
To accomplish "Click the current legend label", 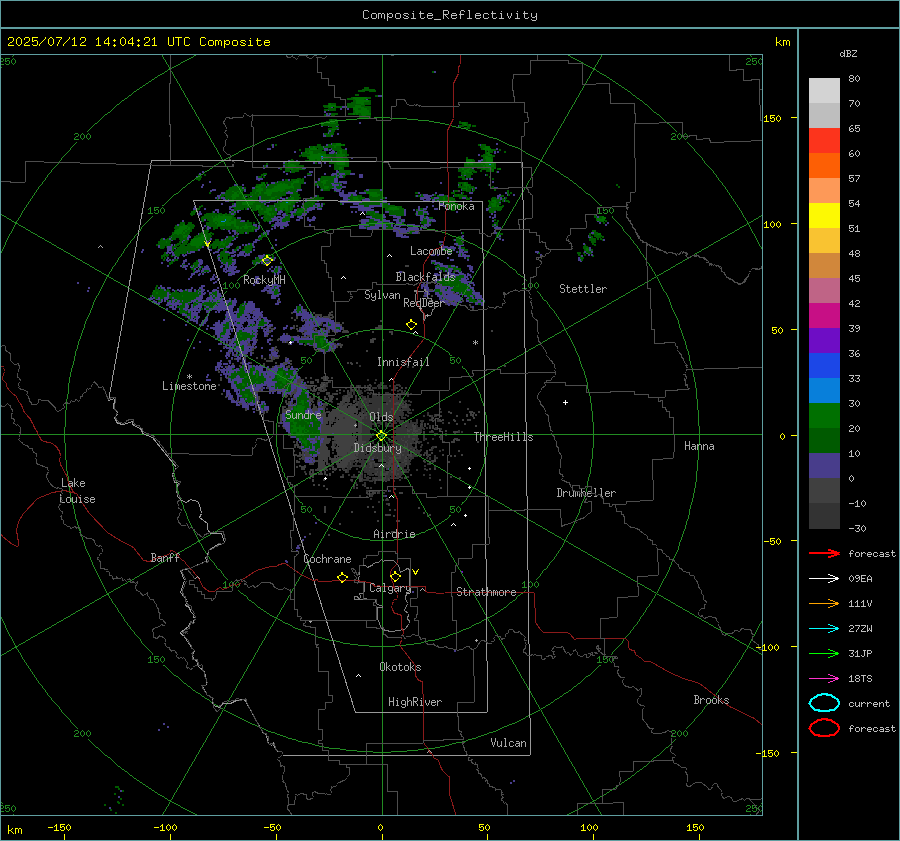I will [869, 703].
